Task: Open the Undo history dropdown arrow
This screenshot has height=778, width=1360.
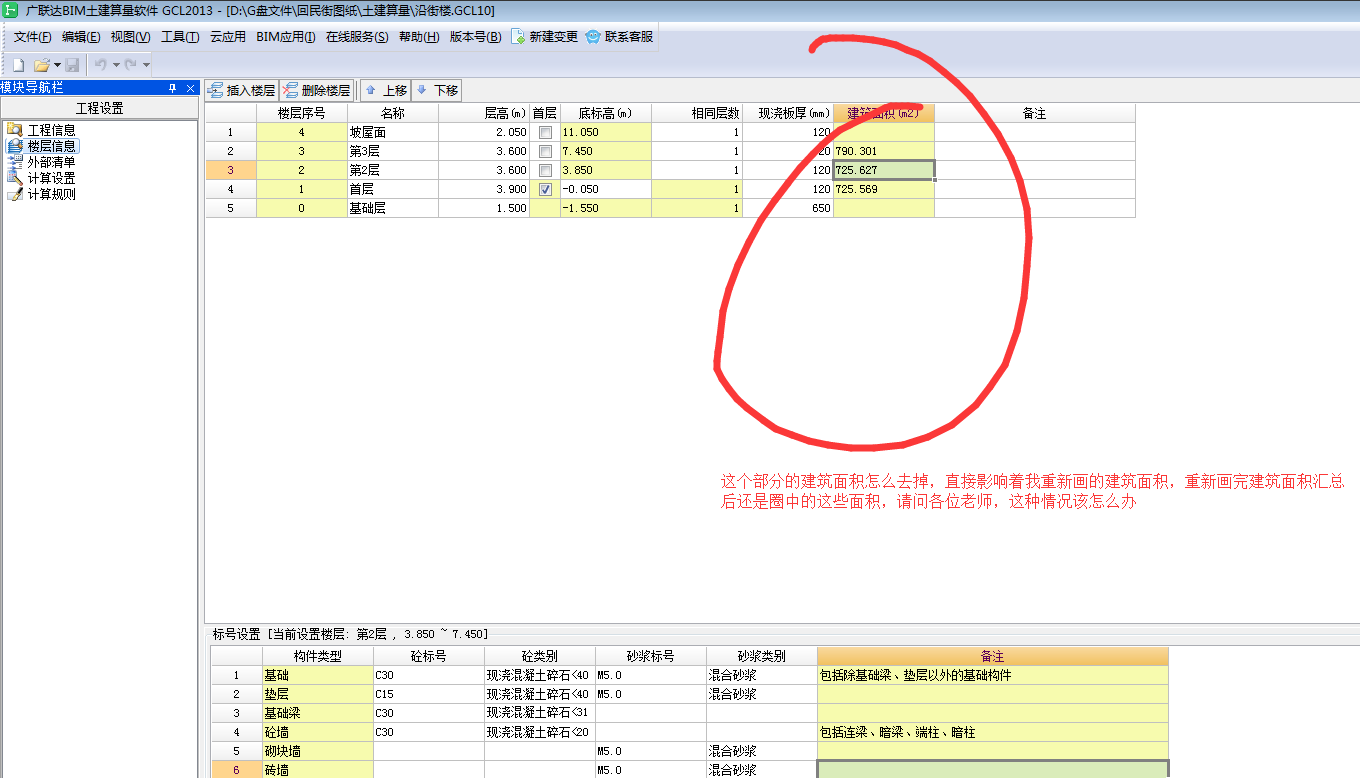Action: click(116, 65)
